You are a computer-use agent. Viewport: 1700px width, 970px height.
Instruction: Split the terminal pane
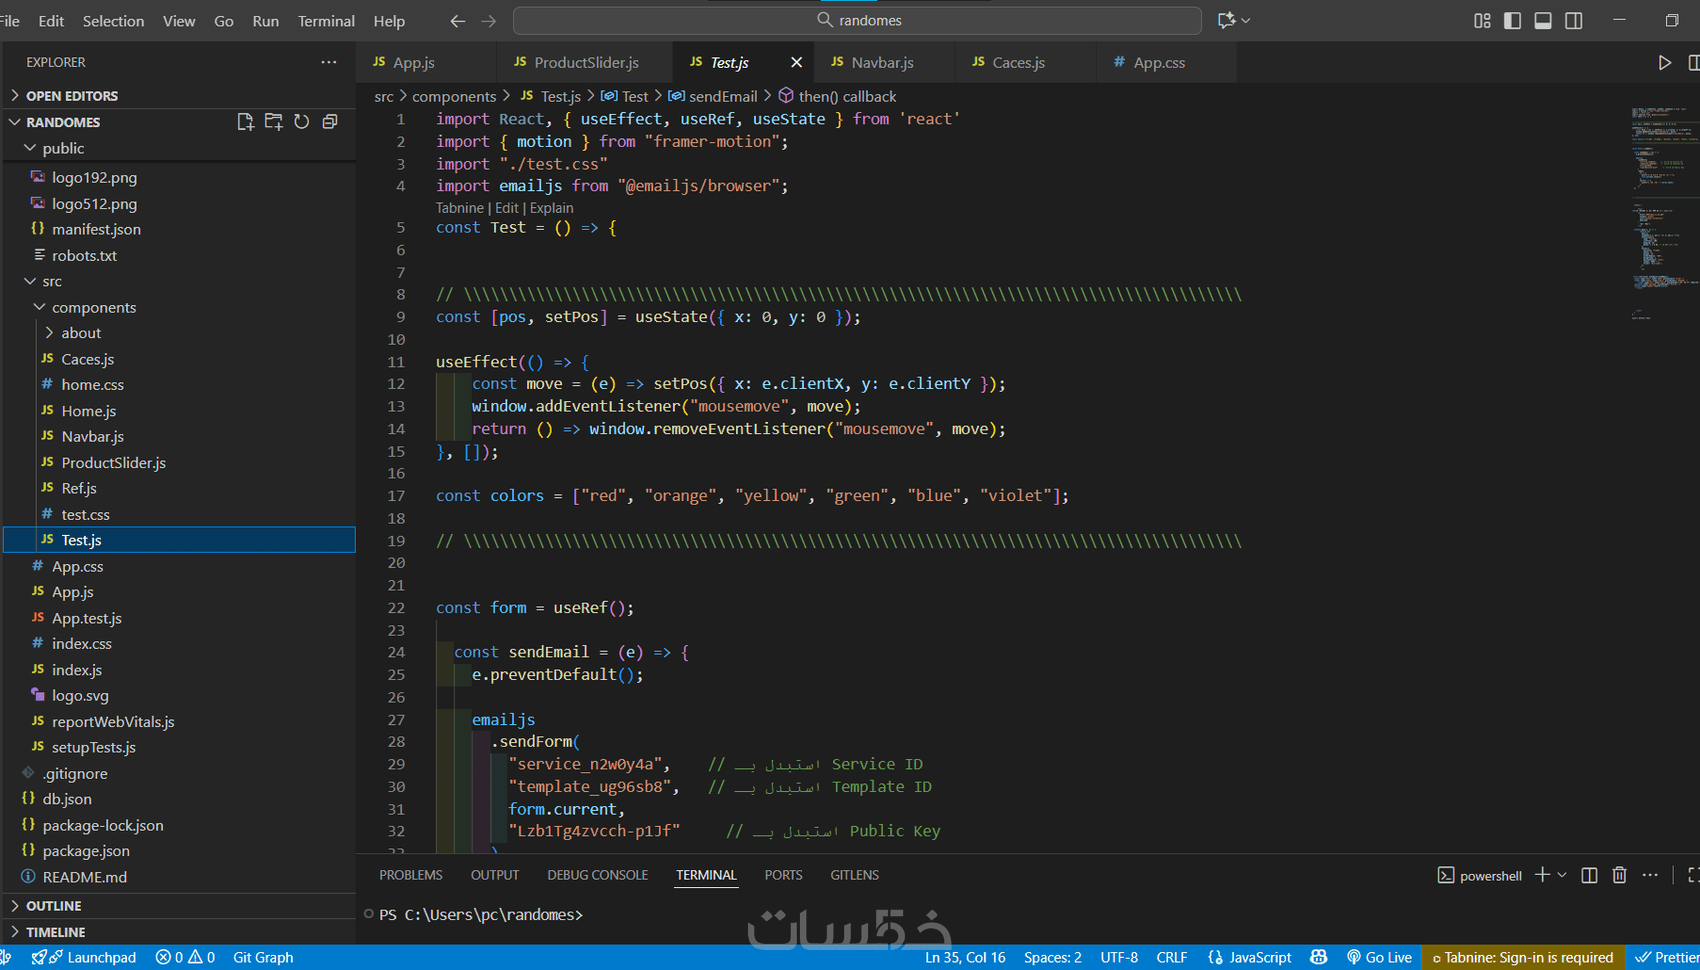[x=1589, y=875]
